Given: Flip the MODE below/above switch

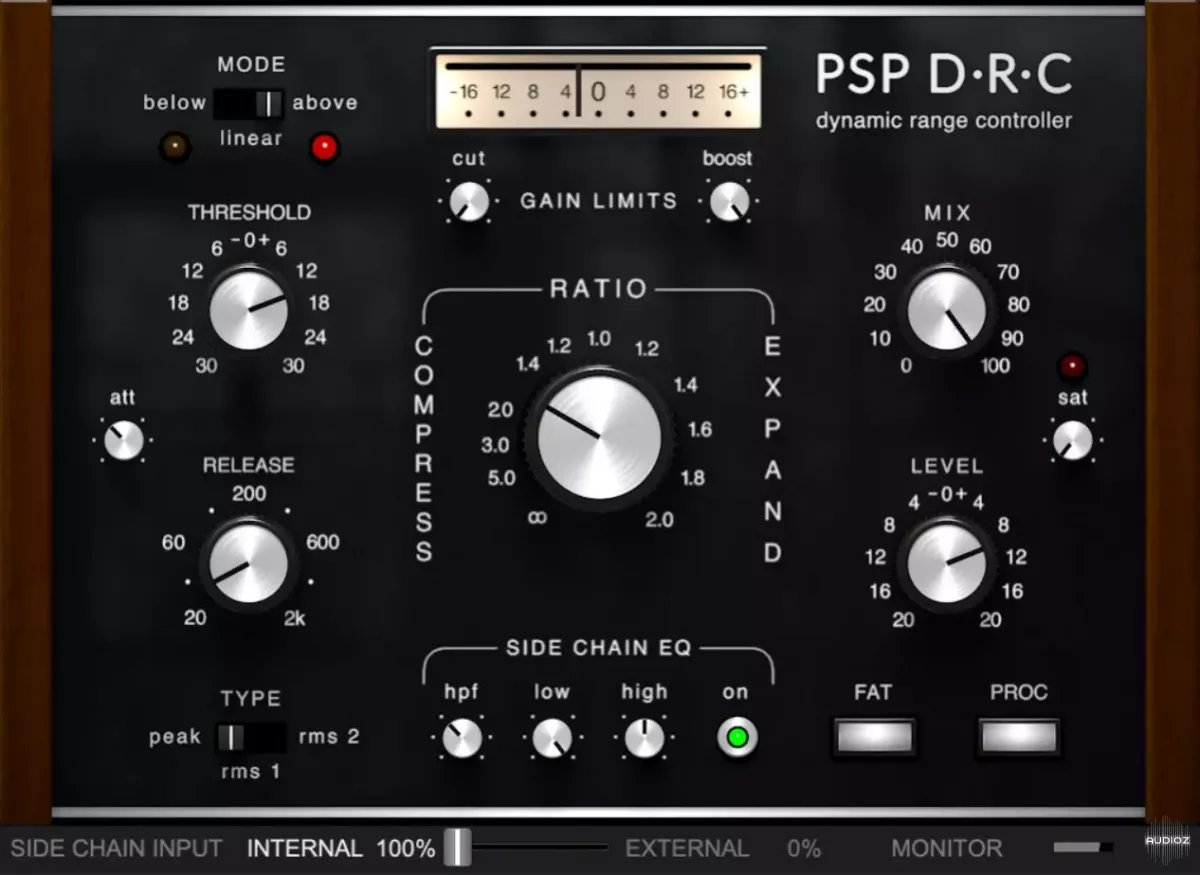Looking at the screenshot, I should click(249, 103).
